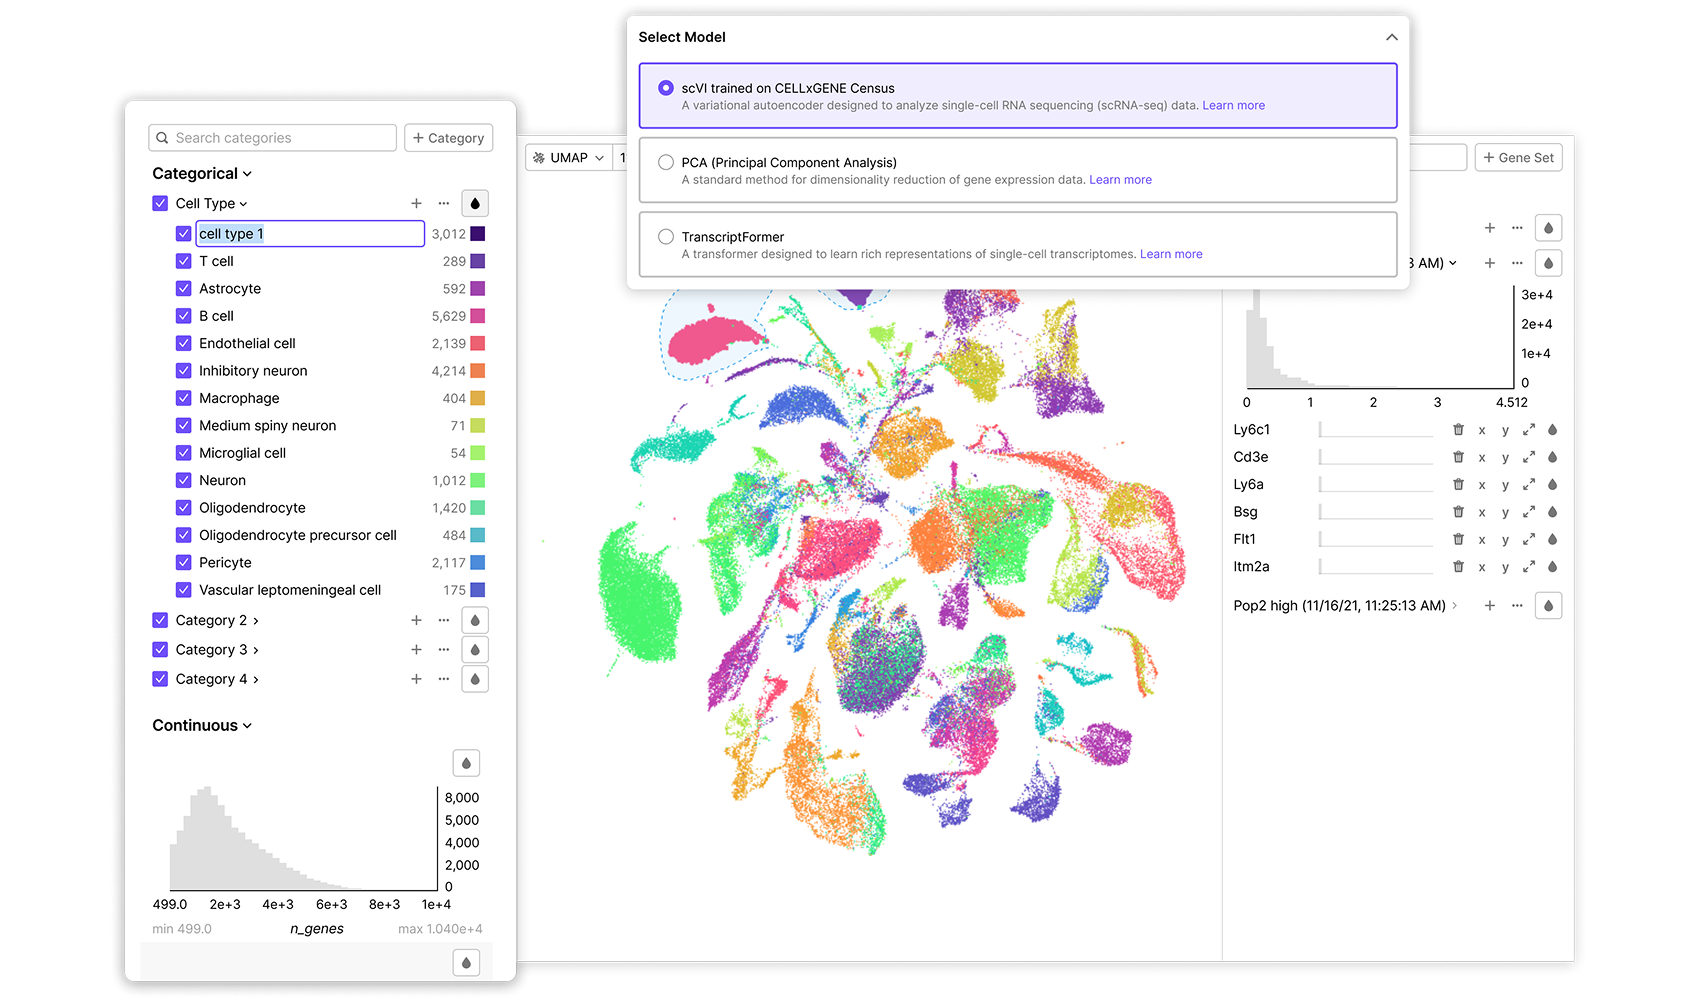The height and width of the screenshot is (1000, 1698).
Task: Assign Ly6a to the x axis
Action: click(x=1481, y=484)
